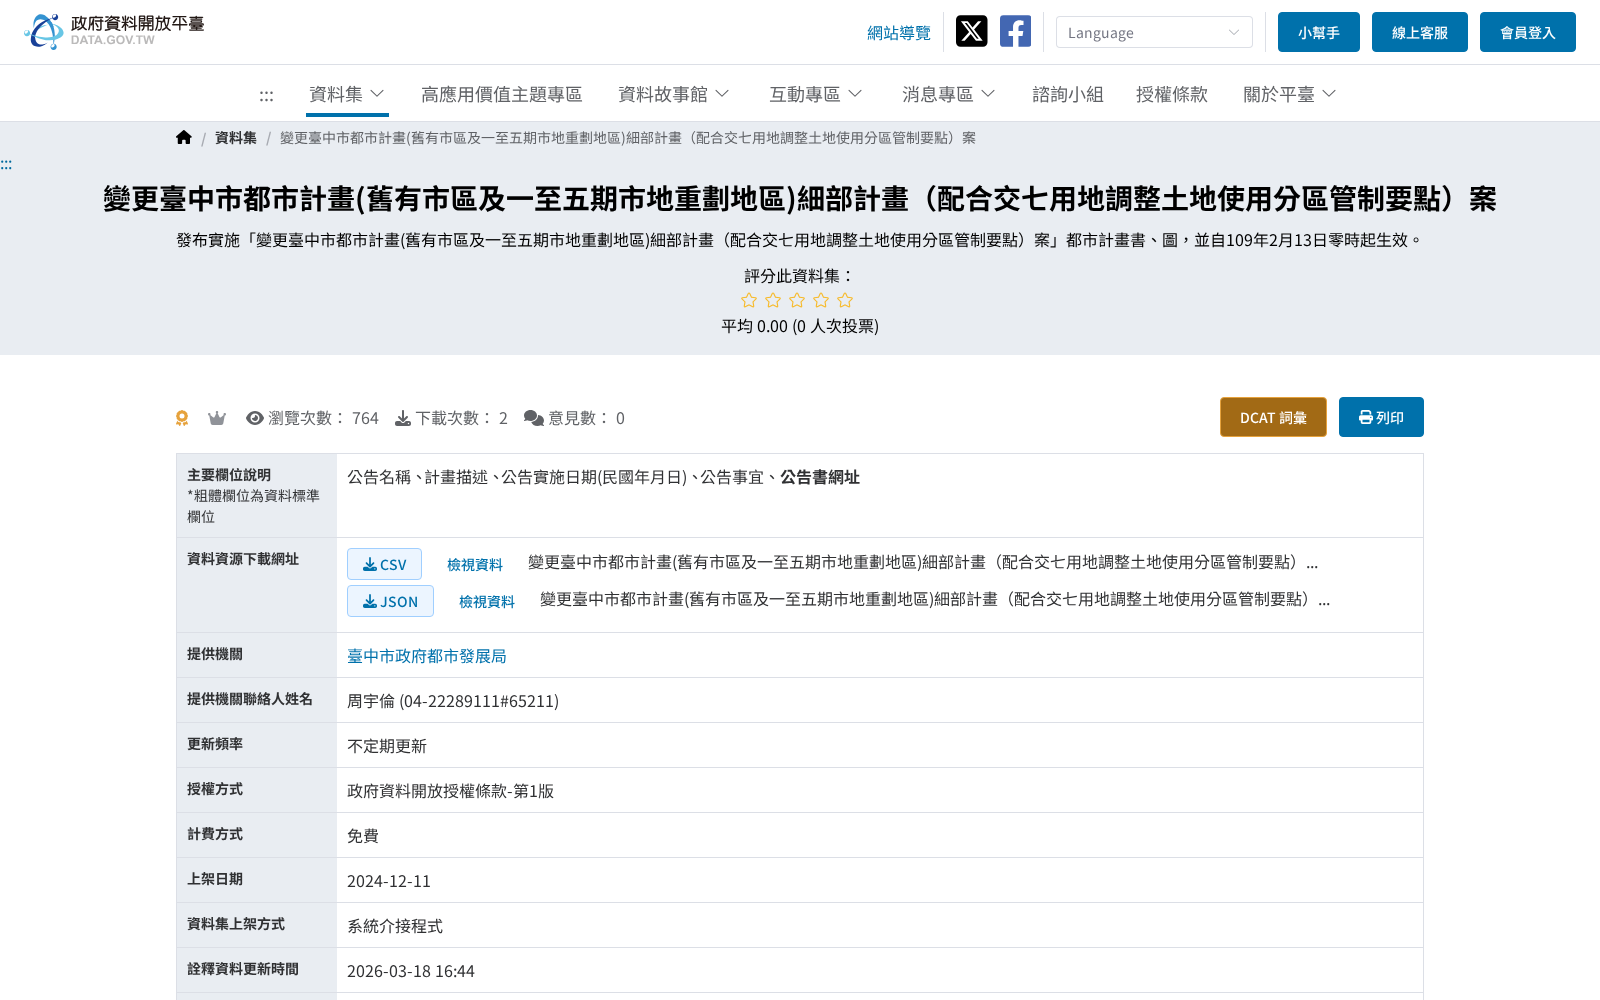Click 資料集 in the breadcrumb
Screen dimensions: 1600x1000
(x=236, y=138)
